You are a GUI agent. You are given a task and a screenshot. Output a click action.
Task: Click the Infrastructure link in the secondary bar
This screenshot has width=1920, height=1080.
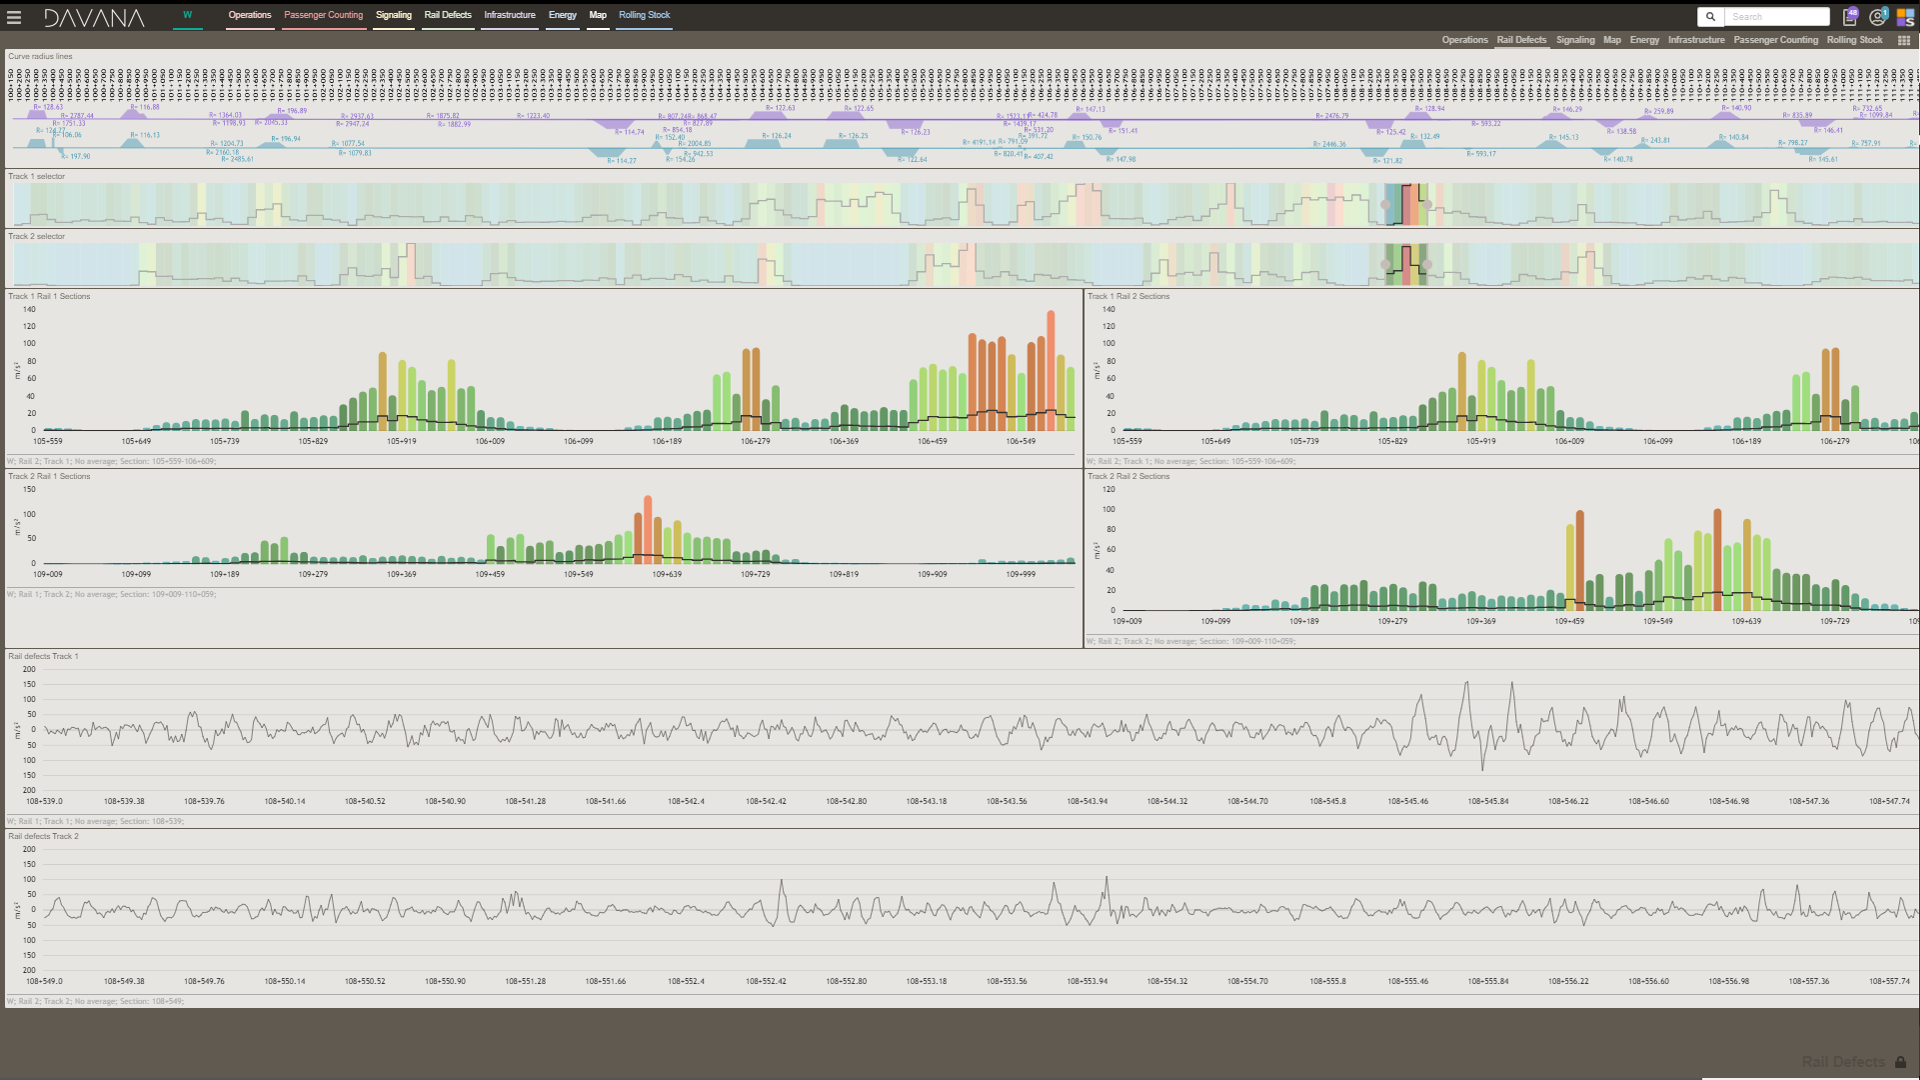point(1696,40)
